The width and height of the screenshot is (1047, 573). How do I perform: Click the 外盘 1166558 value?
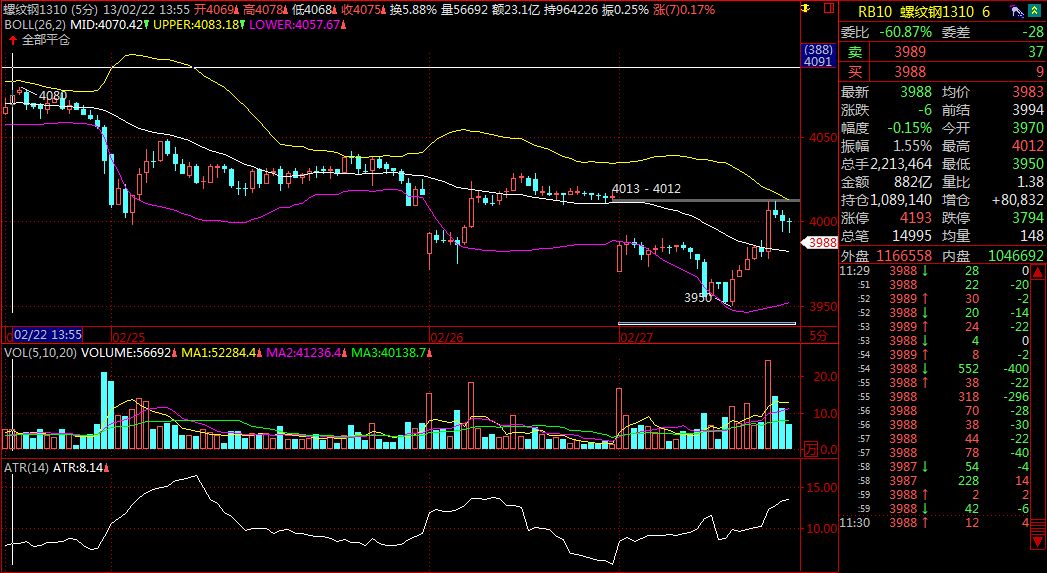(x=905, y=256)
